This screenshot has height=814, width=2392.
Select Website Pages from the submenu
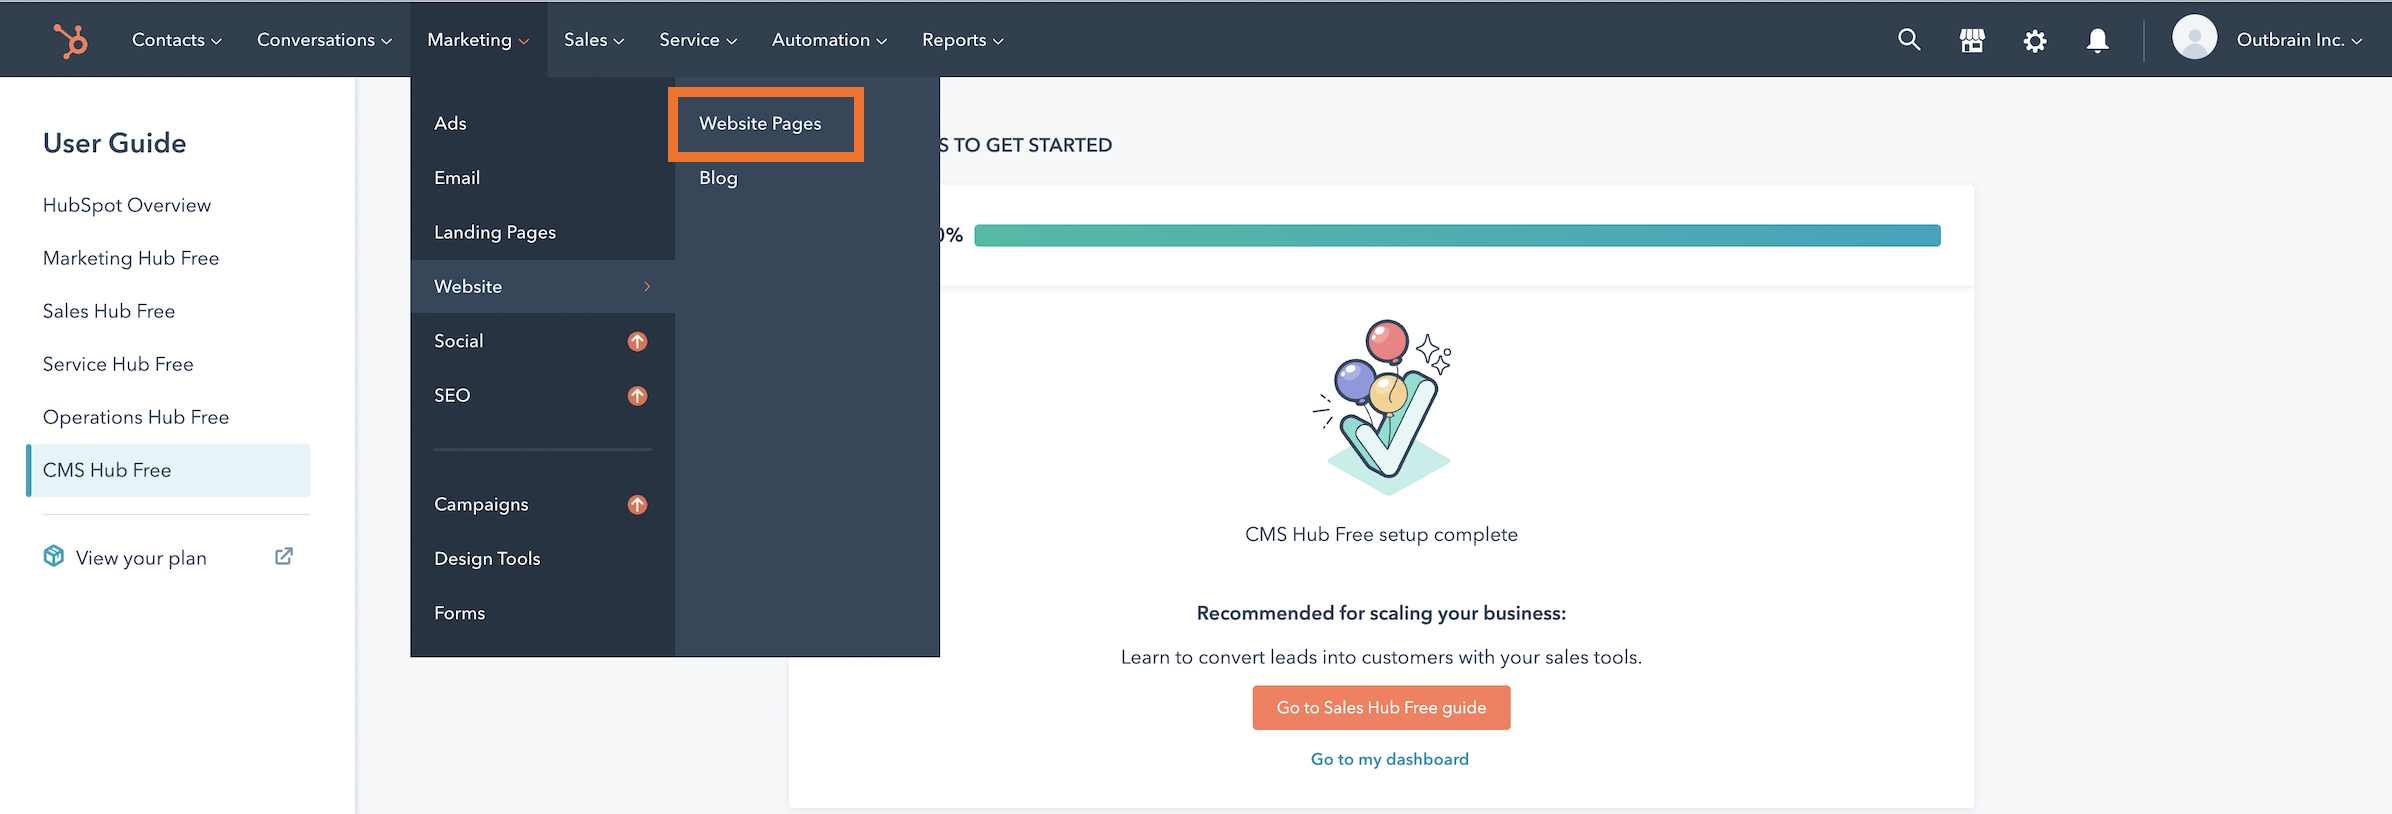760,124
